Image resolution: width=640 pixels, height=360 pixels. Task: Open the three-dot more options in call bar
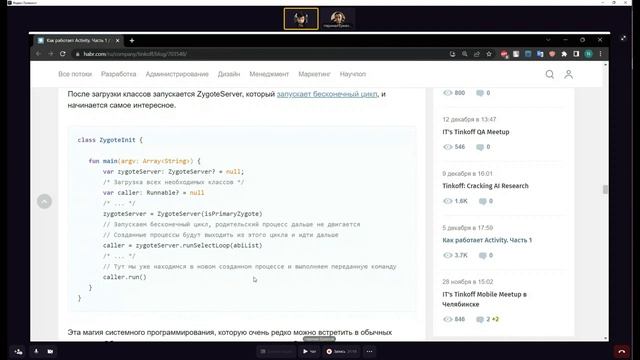pyautogui.click(x=369, y=351)
